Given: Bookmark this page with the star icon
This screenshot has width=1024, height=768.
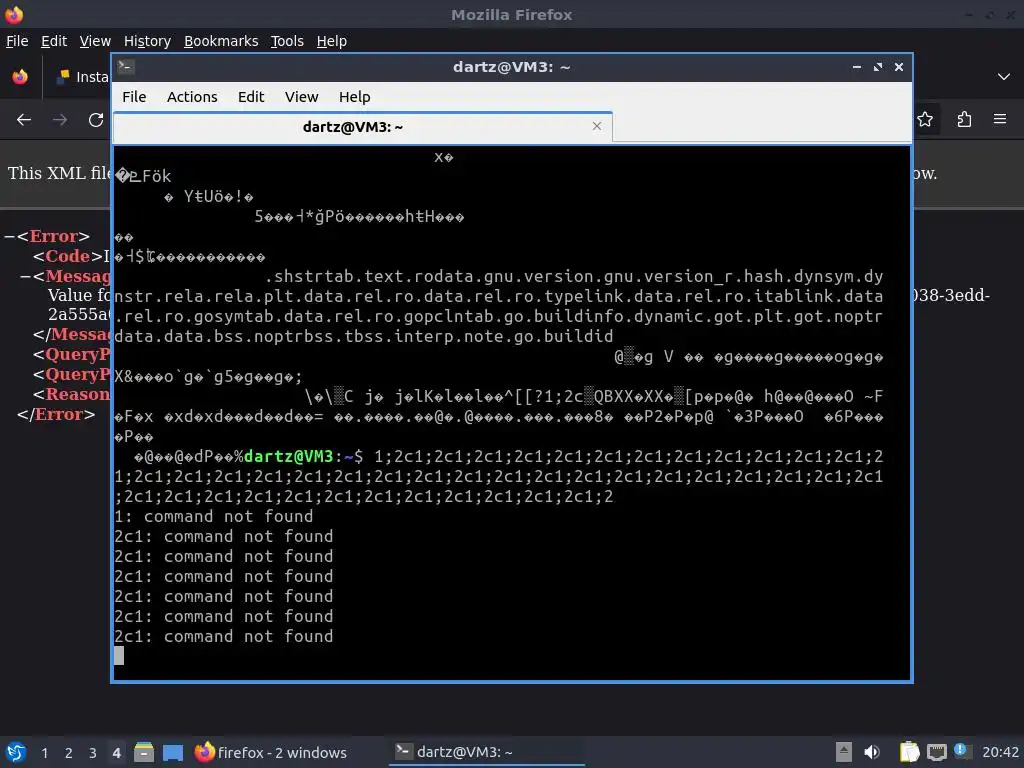Looking at the screenshot, I should (925, 120).
